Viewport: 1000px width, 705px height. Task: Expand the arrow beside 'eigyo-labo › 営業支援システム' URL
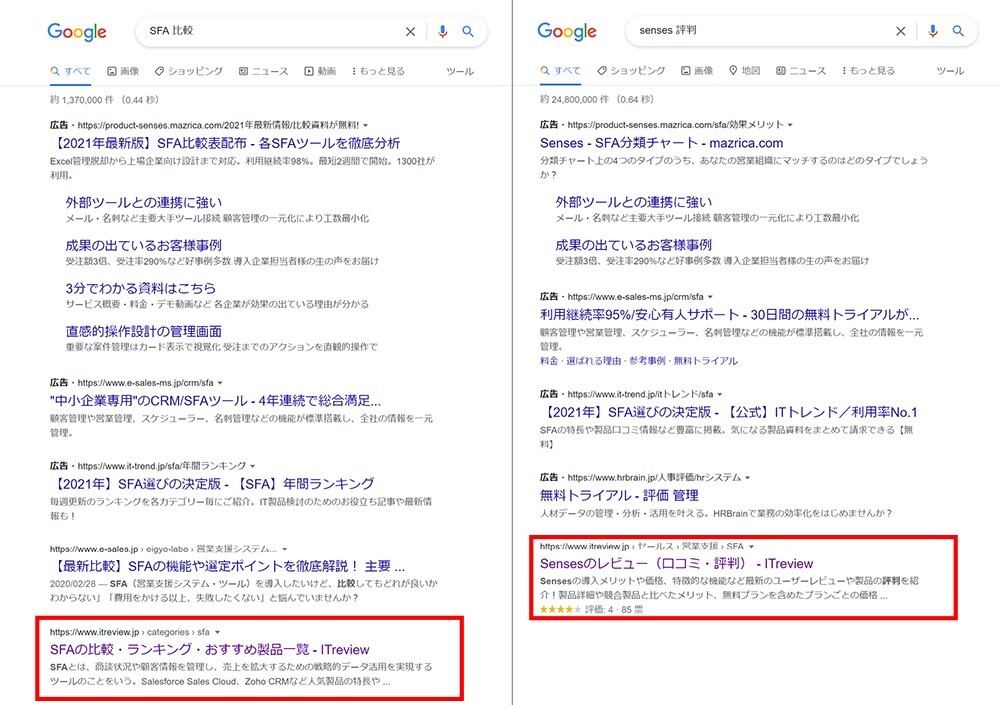point(284,549)
